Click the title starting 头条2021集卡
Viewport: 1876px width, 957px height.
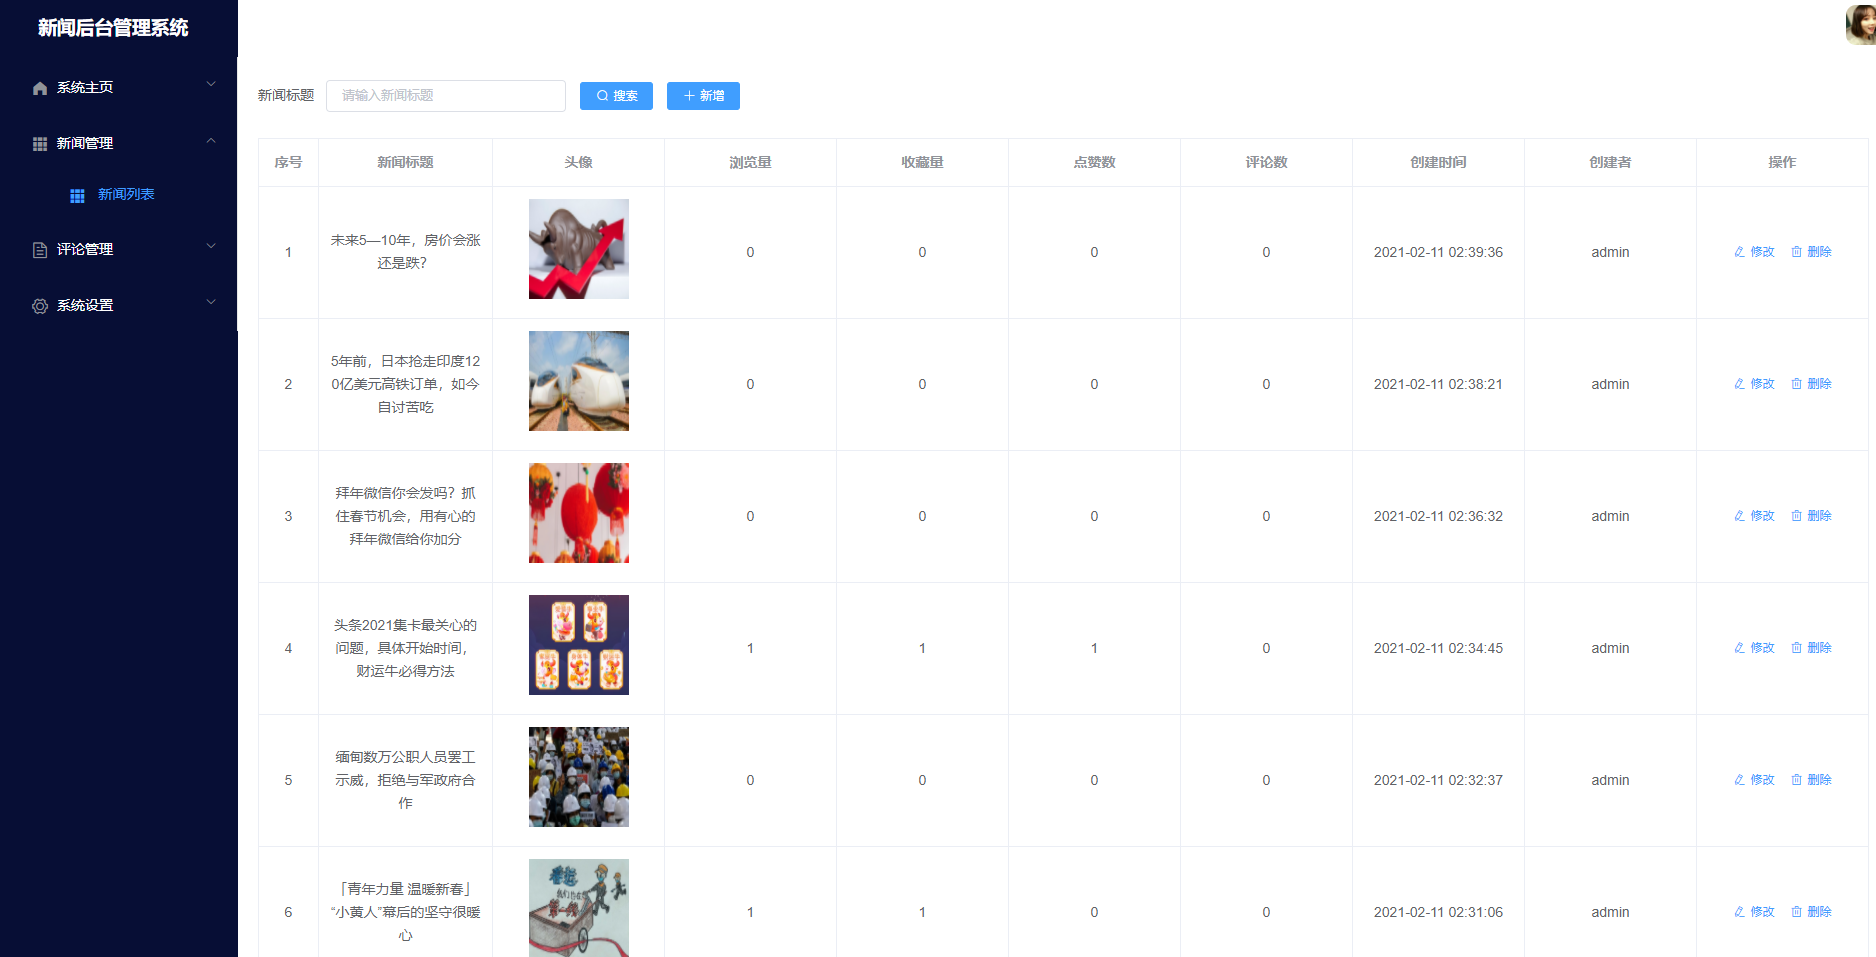[x=405, y=648]
